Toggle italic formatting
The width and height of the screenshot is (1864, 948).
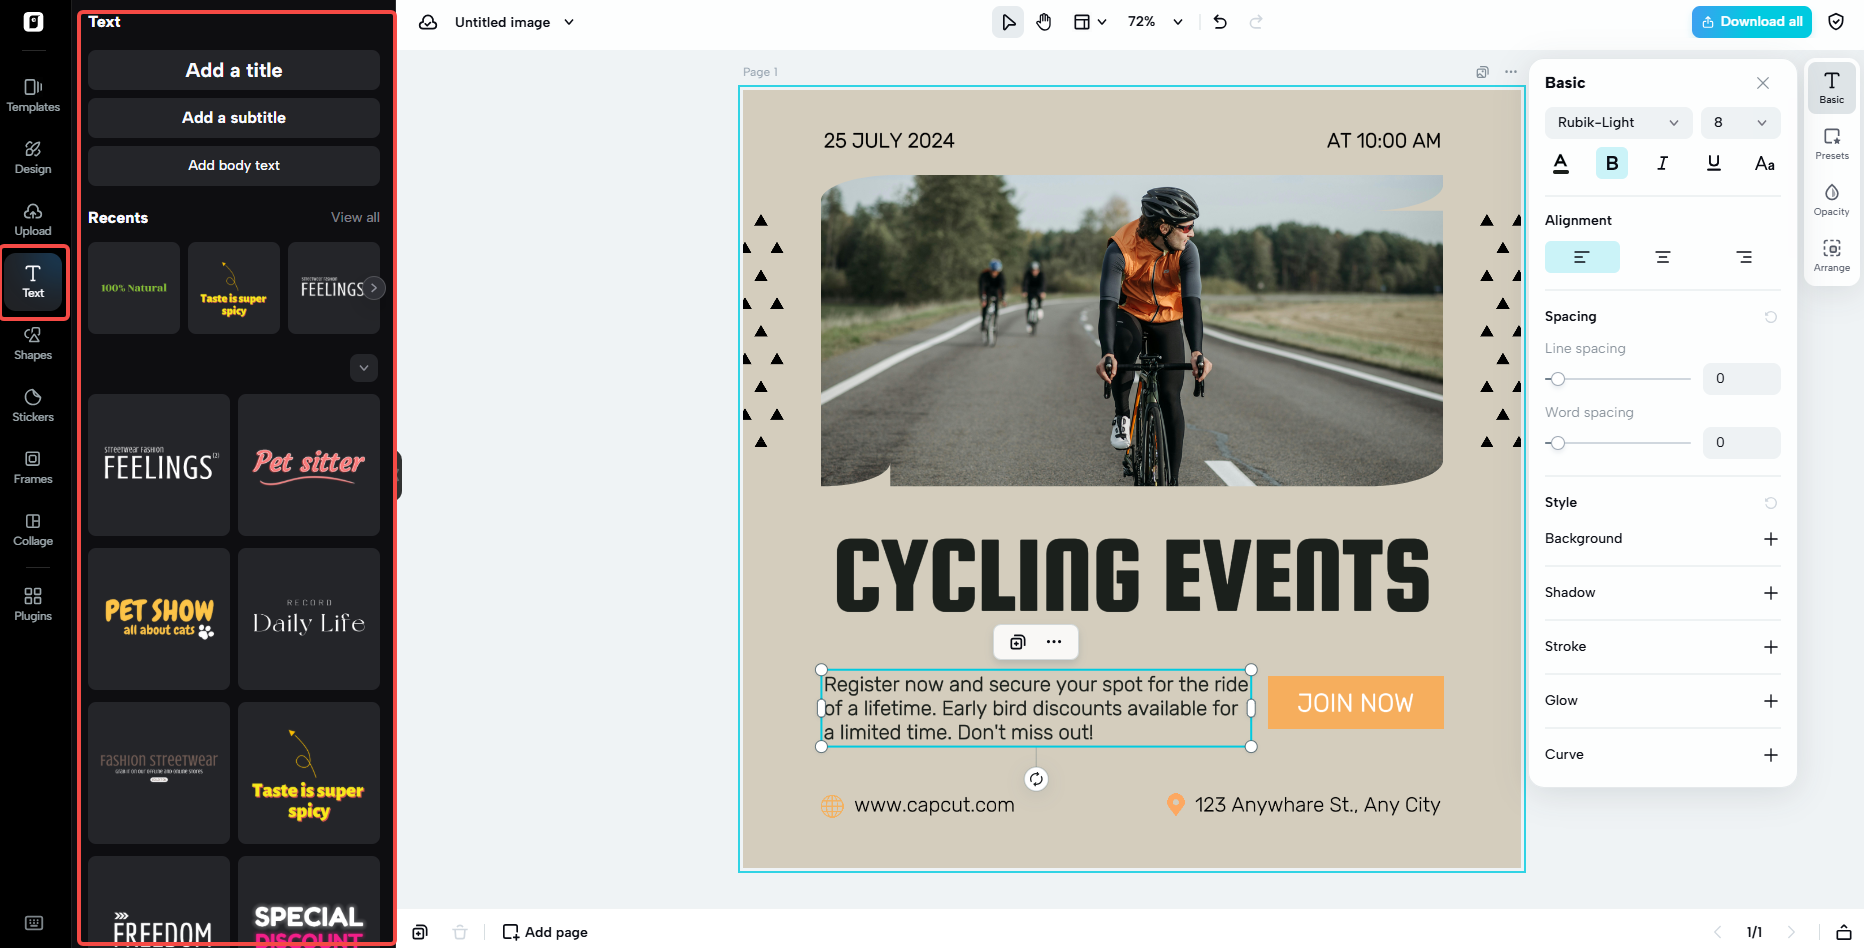coord(1663,164)
